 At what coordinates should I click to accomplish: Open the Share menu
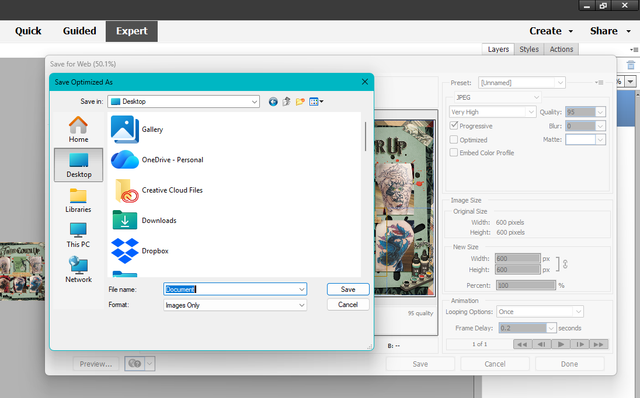(x=610, y=31)
